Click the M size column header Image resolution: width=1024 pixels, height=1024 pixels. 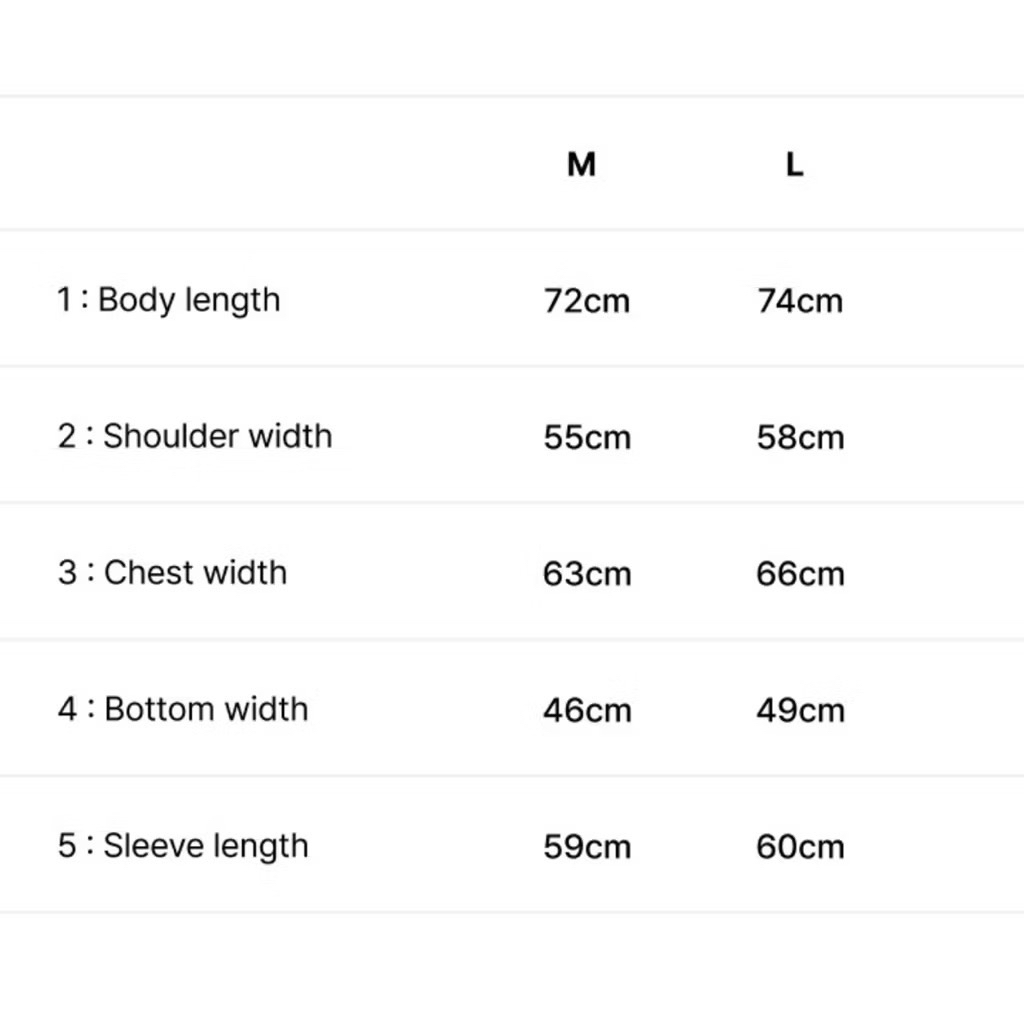tap(581, 164)
